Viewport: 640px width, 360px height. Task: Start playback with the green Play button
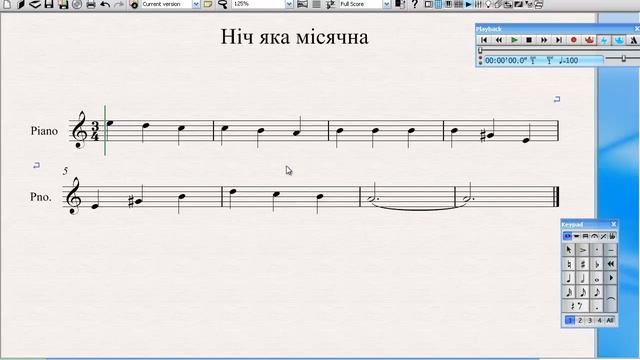click(x=514, y=40)
